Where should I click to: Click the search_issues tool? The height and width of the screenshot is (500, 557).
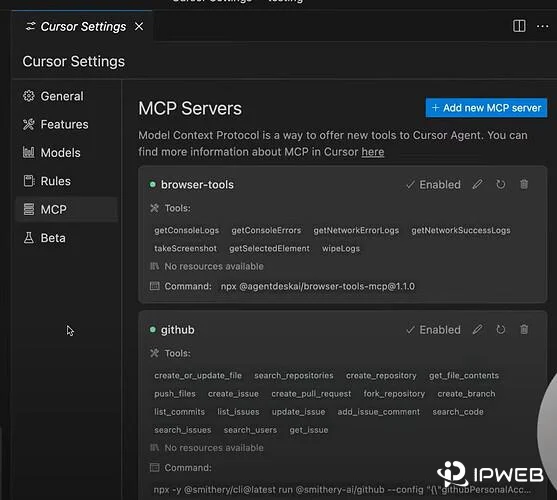click(x=183, y=430)
